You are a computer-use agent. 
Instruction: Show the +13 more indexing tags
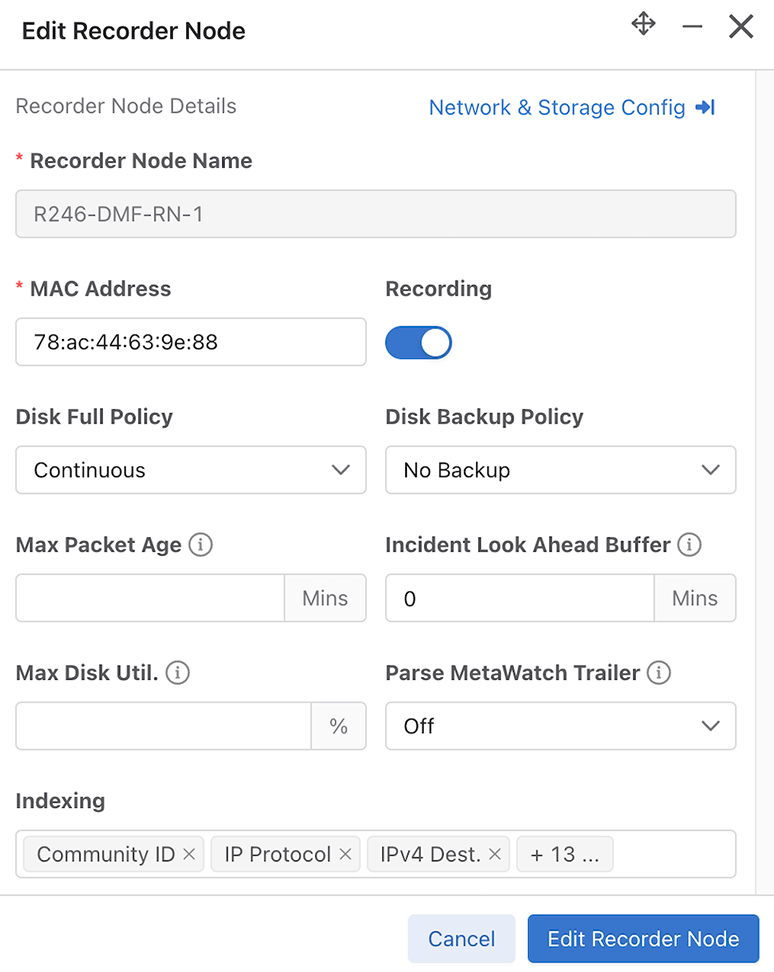(x=565, y=854)
